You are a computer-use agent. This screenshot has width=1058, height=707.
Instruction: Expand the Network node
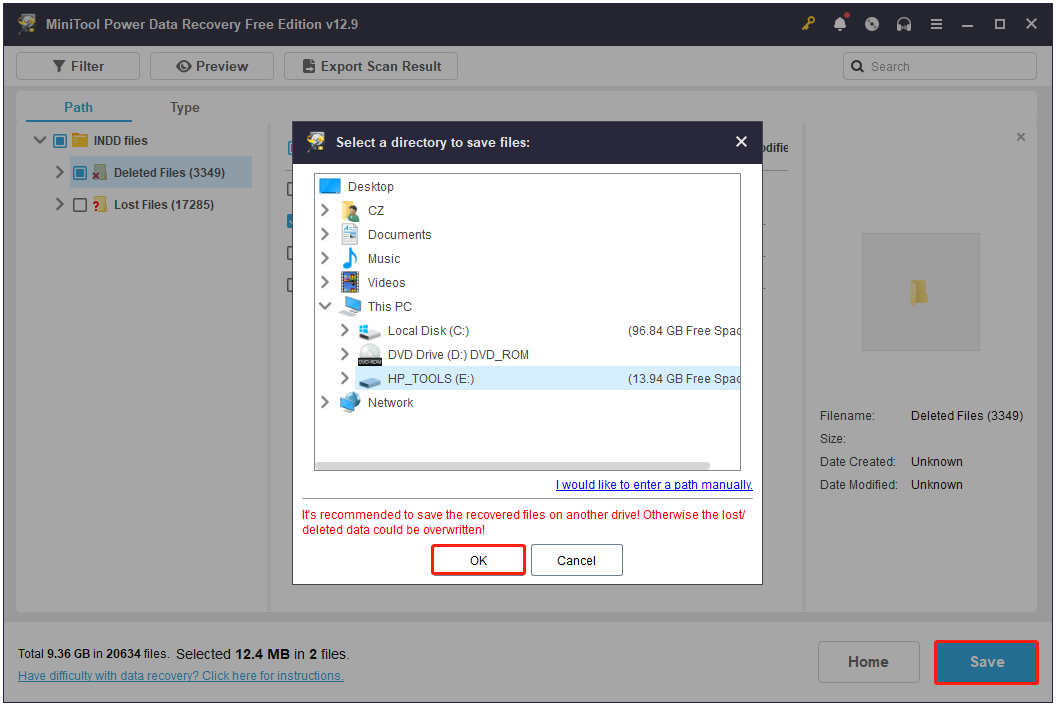tap(325, 402)
